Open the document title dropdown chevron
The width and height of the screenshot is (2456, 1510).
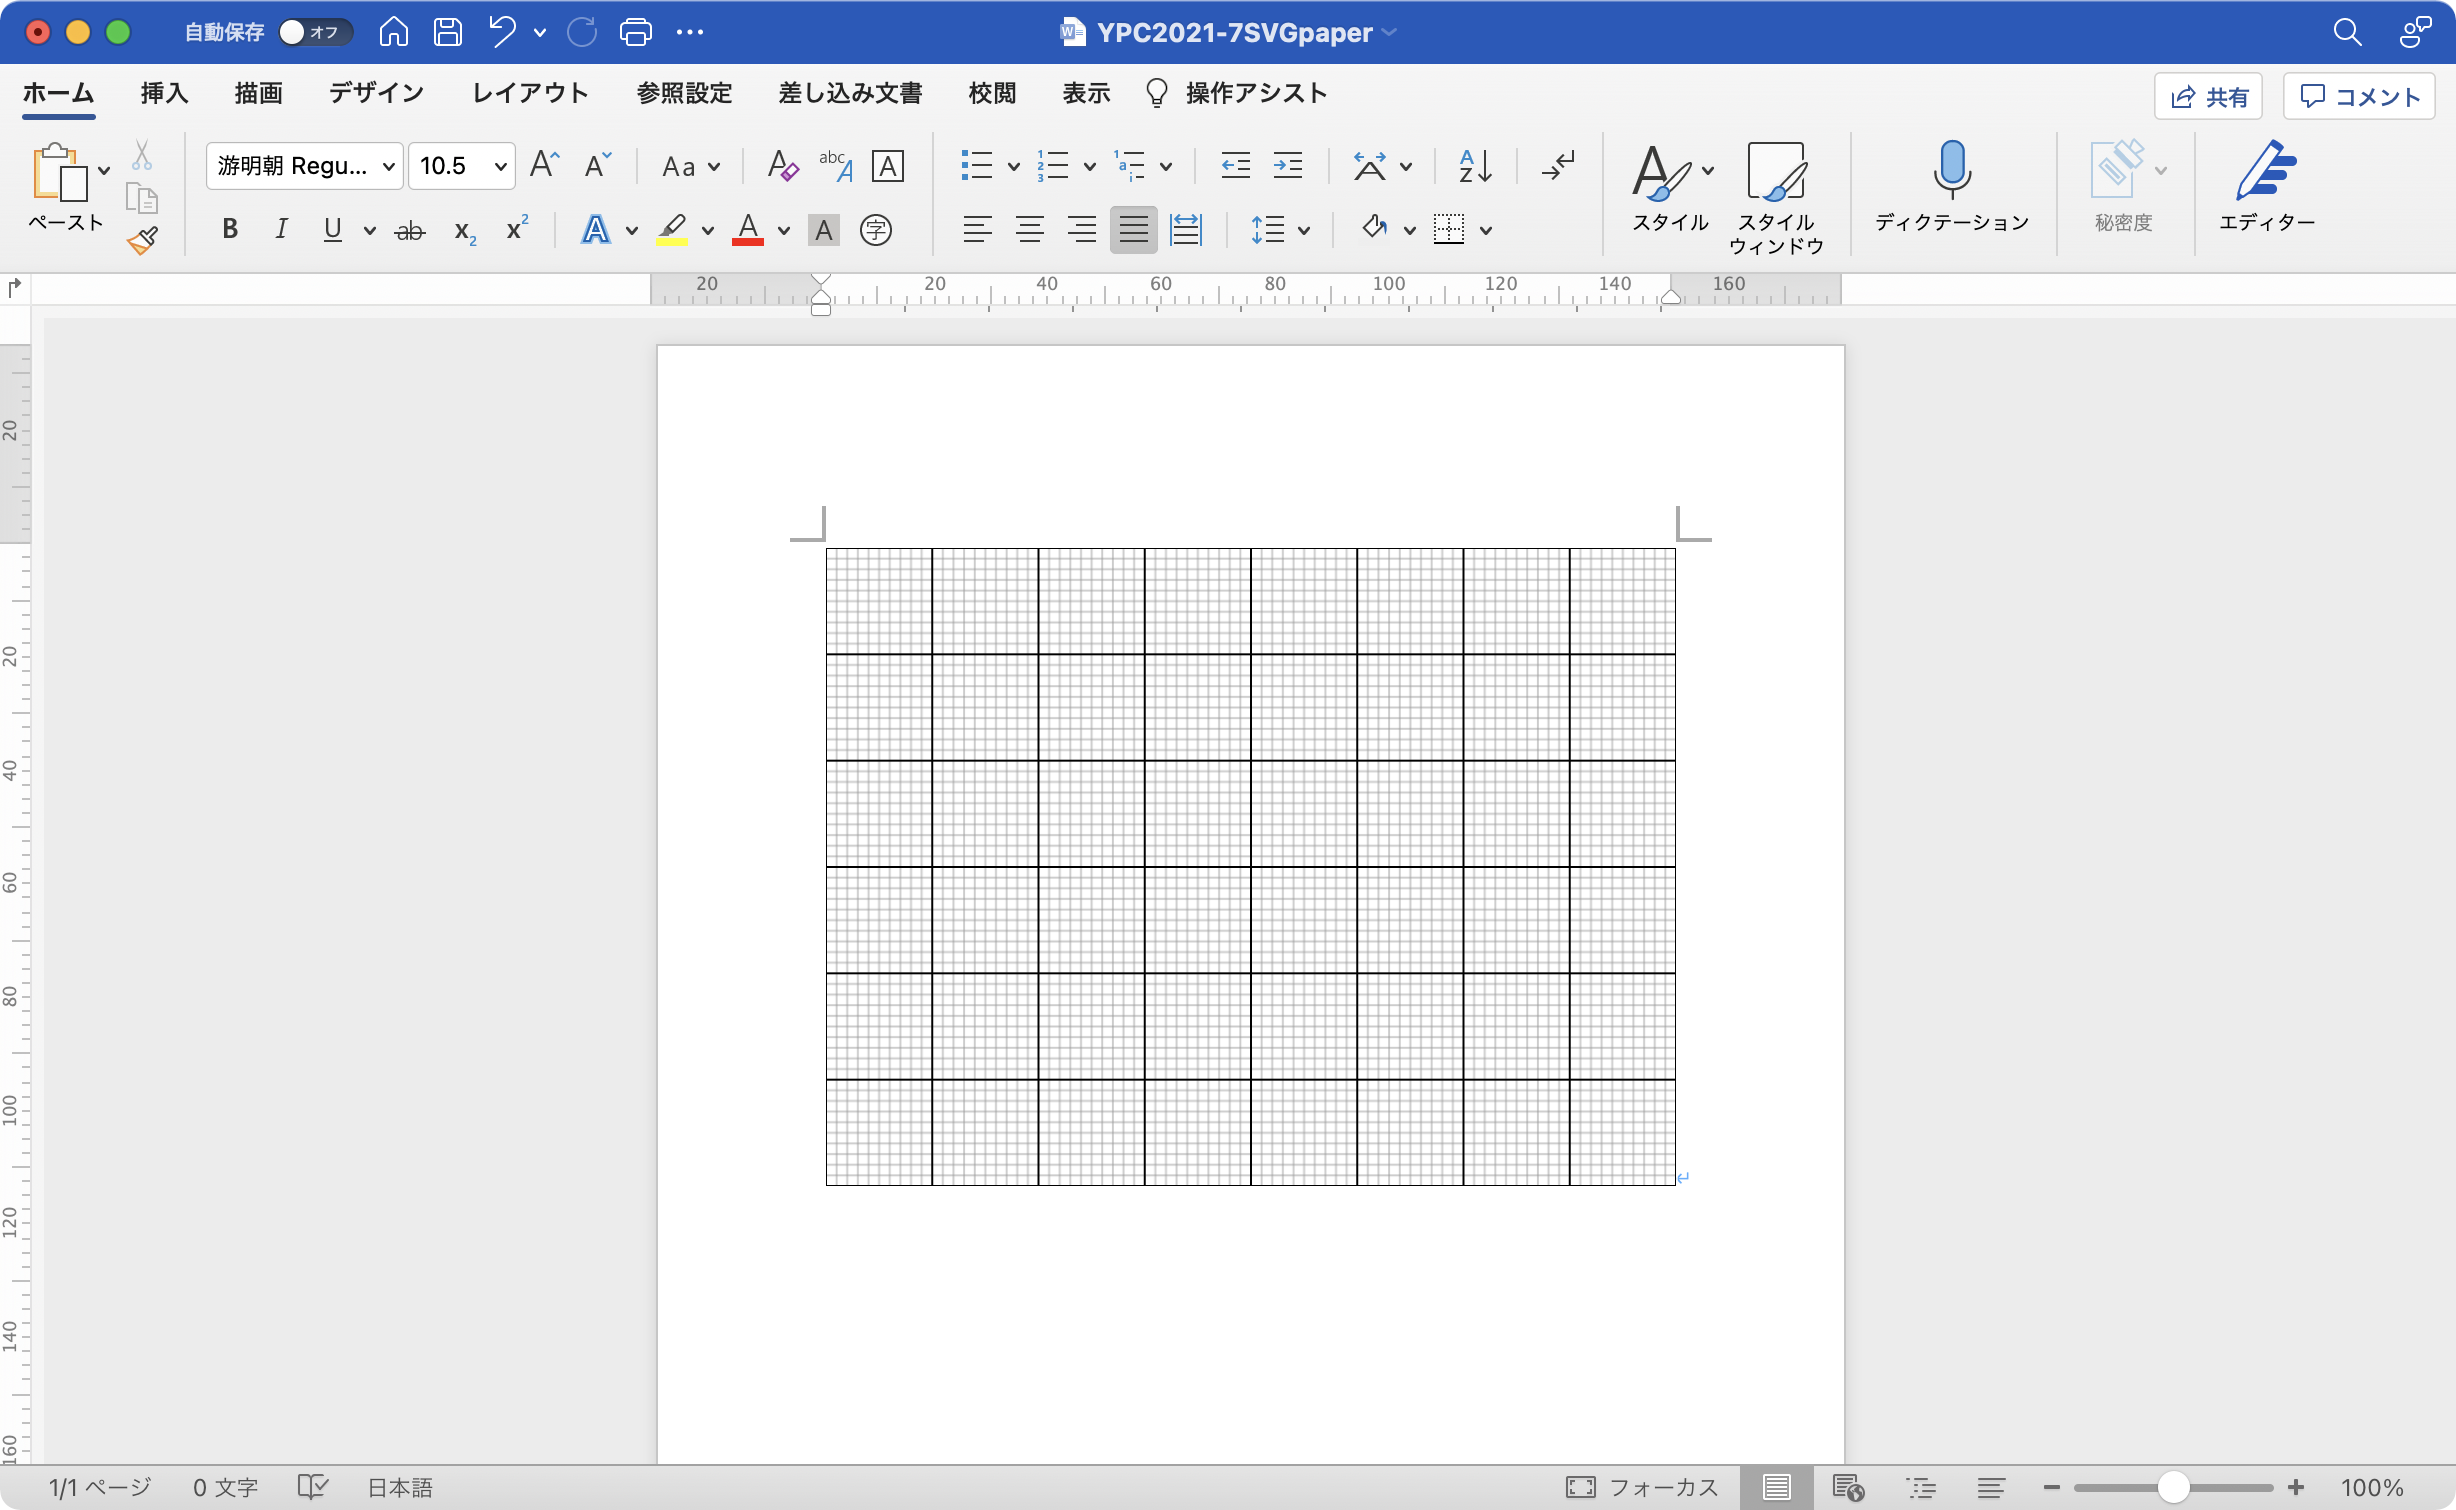coord(1389,32)
